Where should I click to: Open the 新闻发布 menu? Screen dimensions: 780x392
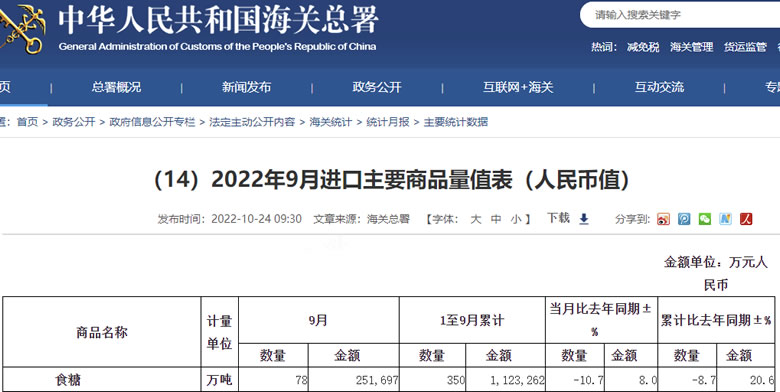[247, 87]
